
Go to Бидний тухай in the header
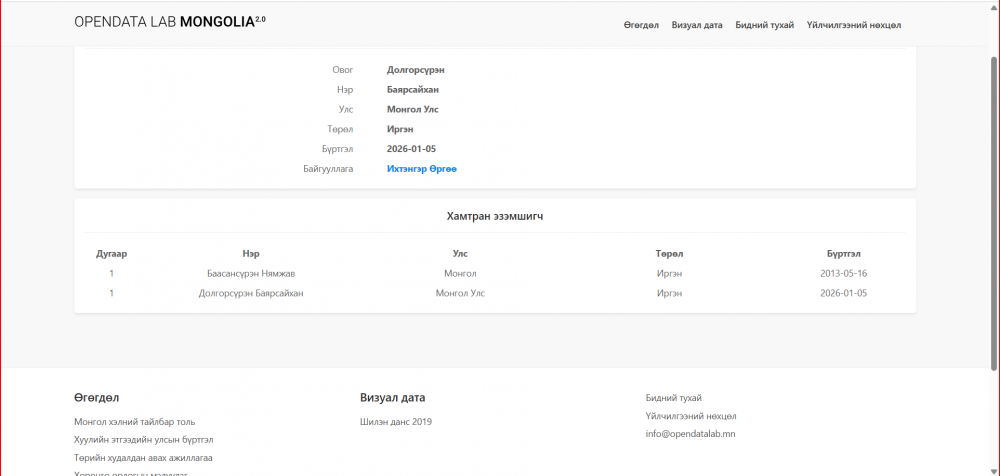(x=764, y=25)
